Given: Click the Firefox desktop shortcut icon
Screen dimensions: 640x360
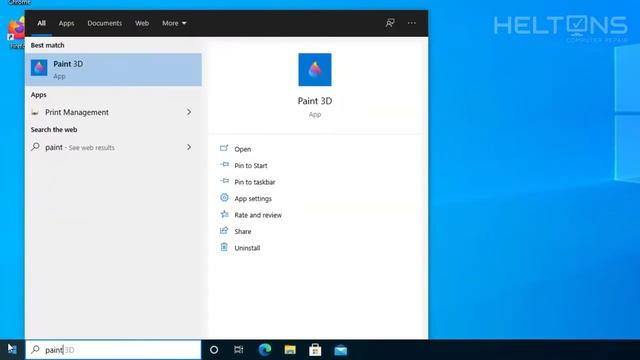Looking at the screenshot, I should [x=16, y=29].
